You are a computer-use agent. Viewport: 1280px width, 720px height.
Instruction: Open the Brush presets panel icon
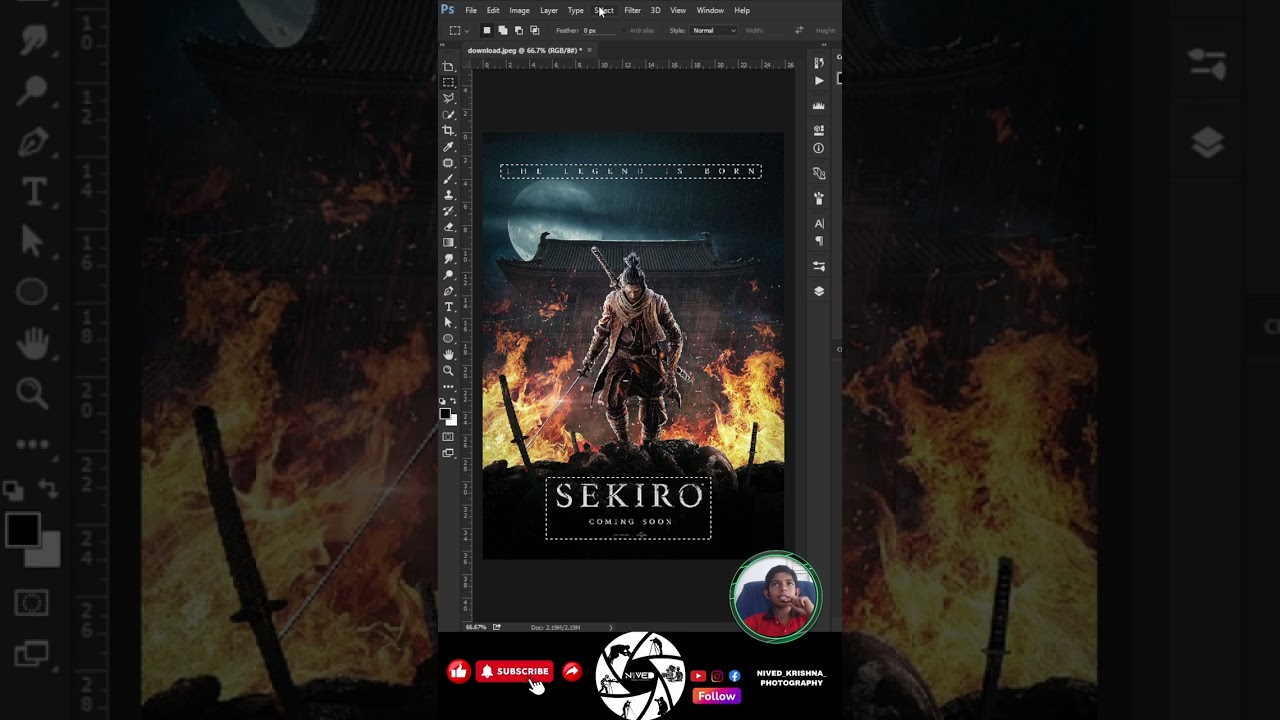(x=819, y=198)
